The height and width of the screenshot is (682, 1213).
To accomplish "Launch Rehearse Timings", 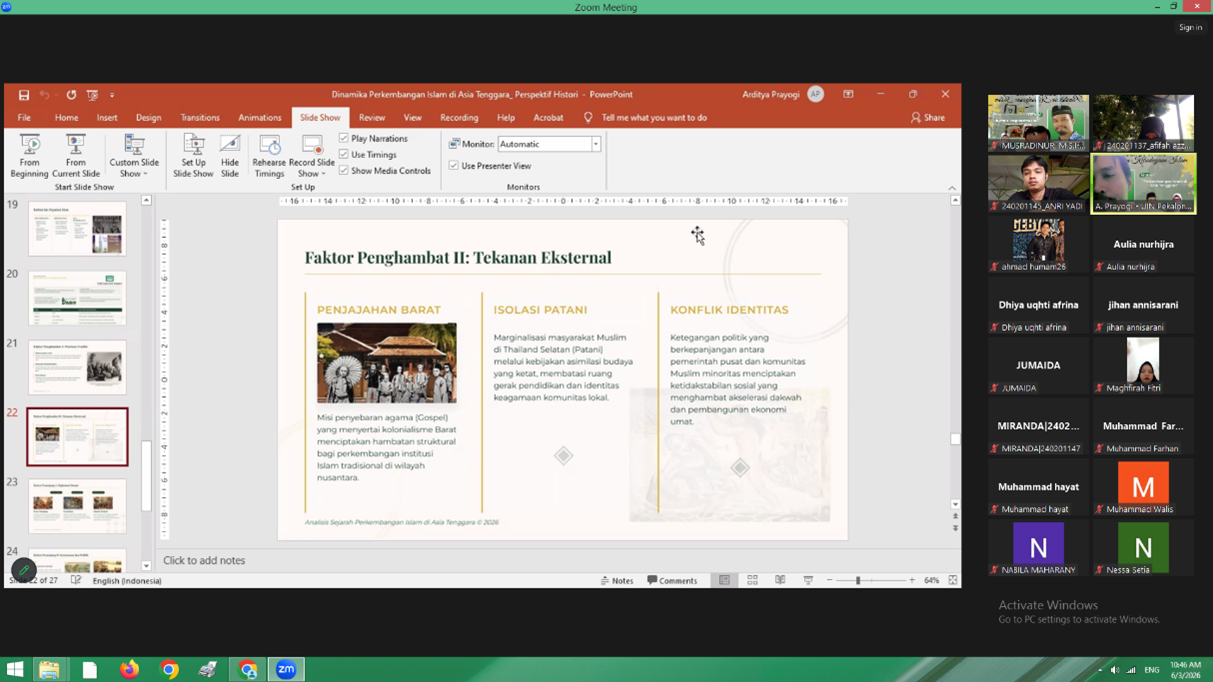I will [x=269, y=155].
